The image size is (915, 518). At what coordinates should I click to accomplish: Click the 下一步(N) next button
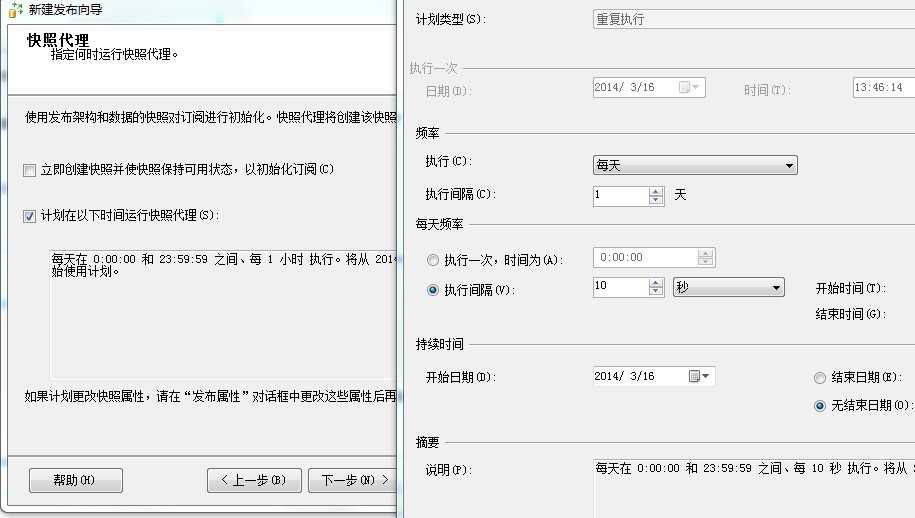pyautogui.click(x=354, y=481)
